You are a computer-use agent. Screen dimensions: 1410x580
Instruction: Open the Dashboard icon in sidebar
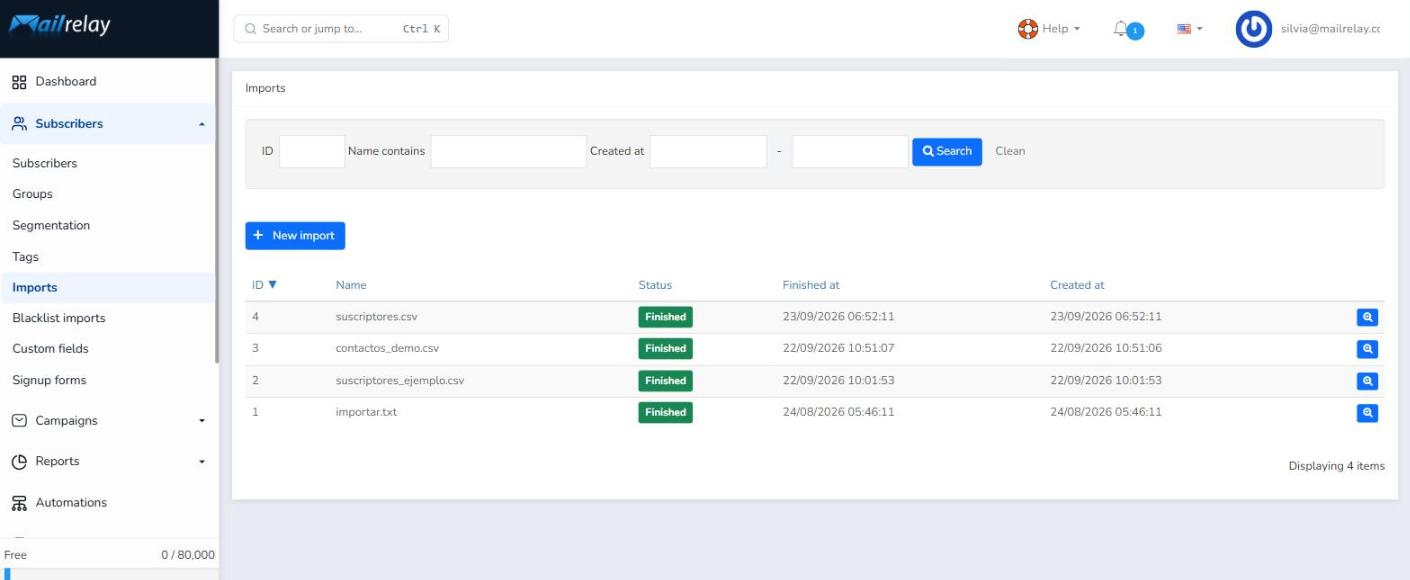(19, 82)
